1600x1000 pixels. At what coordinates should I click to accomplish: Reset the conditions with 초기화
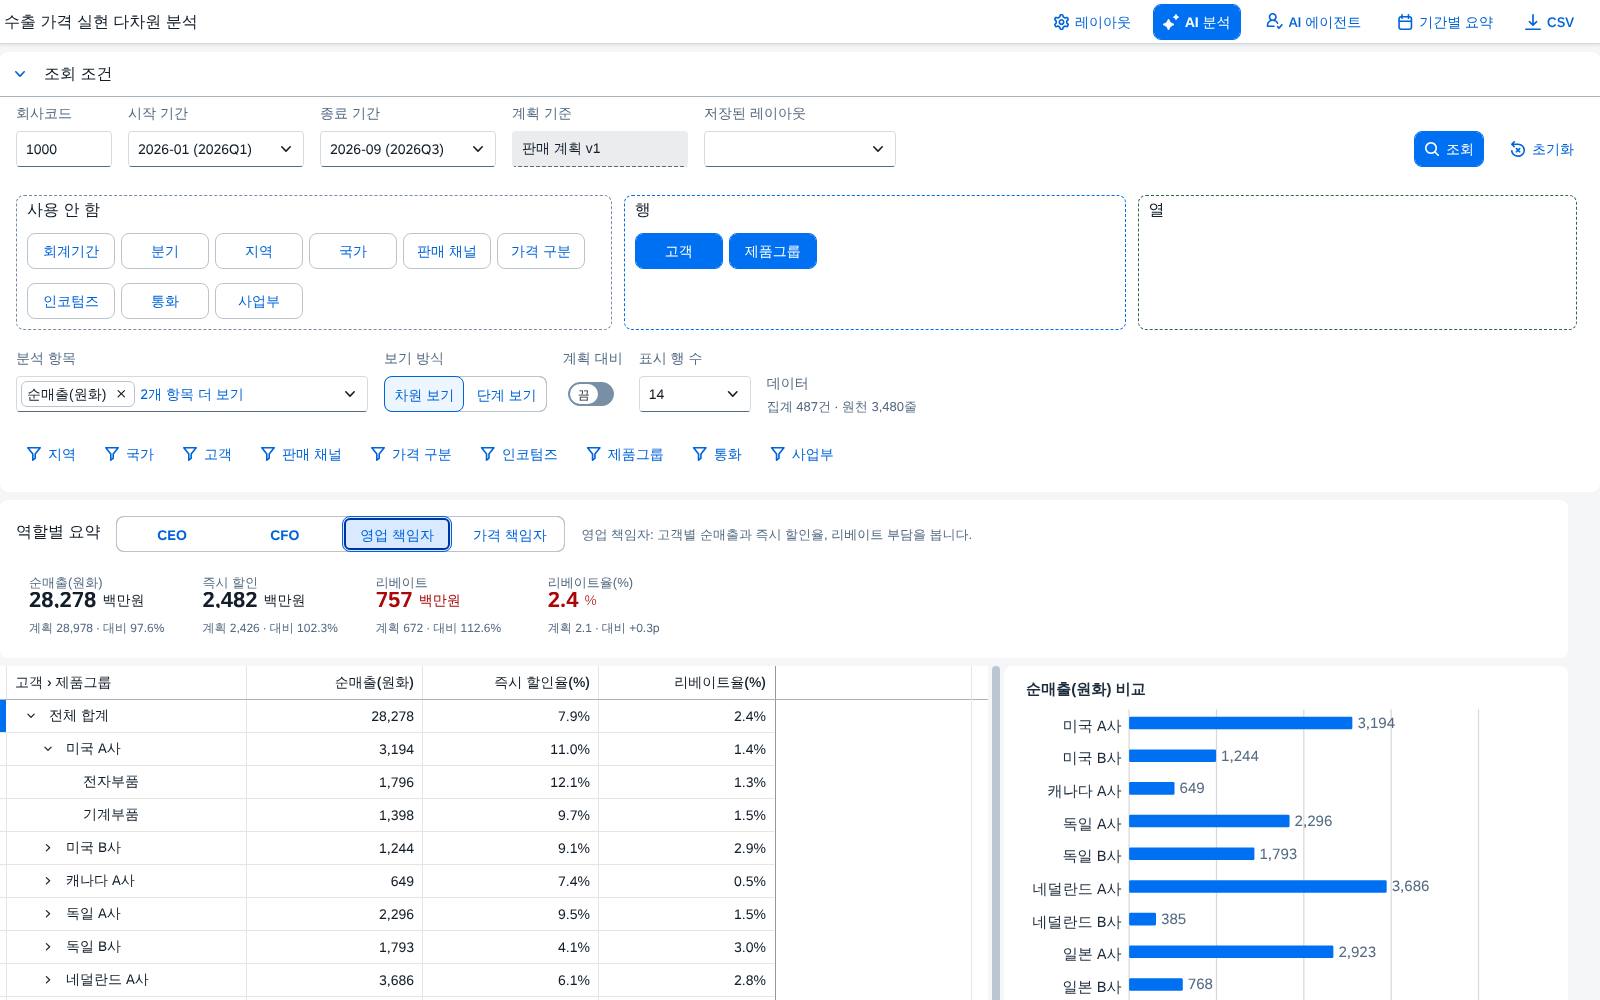[x=1541, y=149]
